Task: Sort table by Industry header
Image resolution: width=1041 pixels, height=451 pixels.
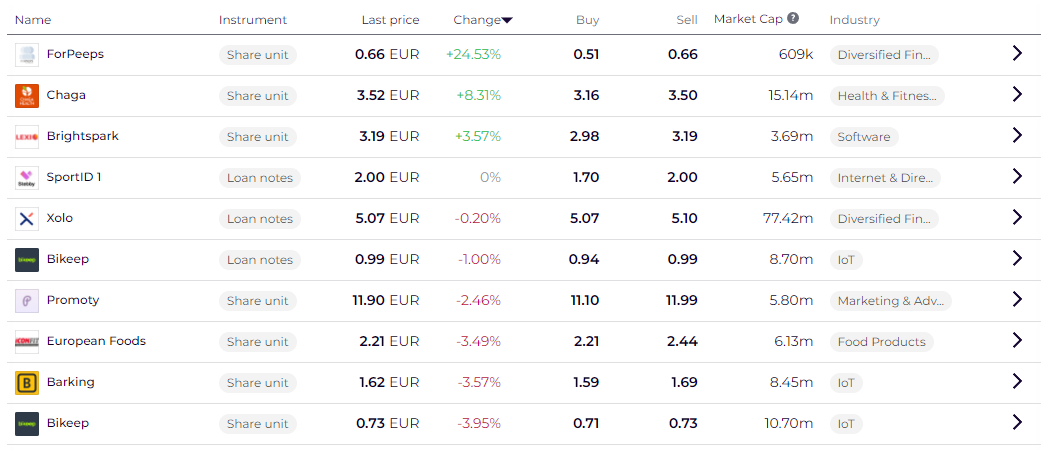Action: pos(854,20)
